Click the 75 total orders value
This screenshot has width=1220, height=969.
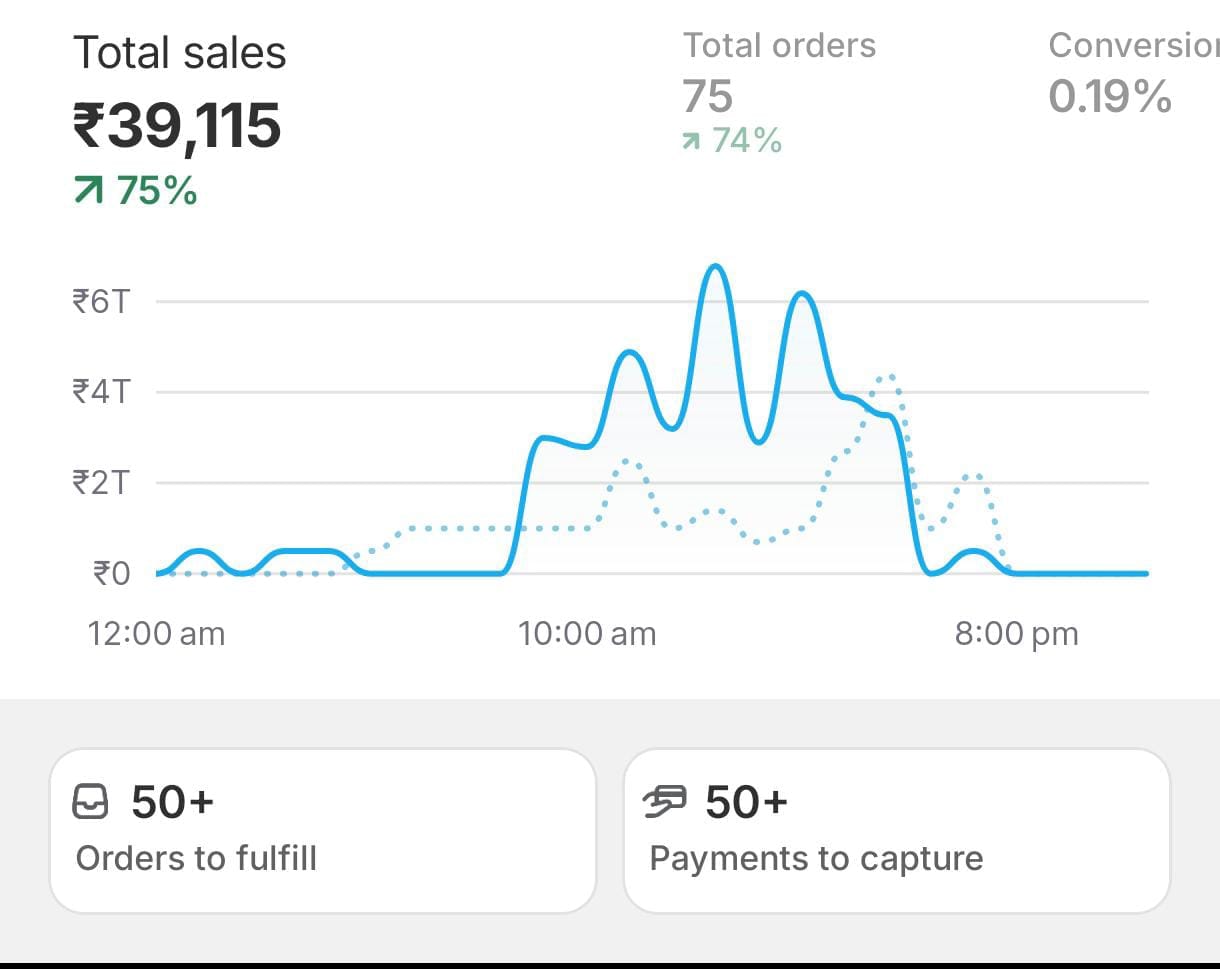708,97
